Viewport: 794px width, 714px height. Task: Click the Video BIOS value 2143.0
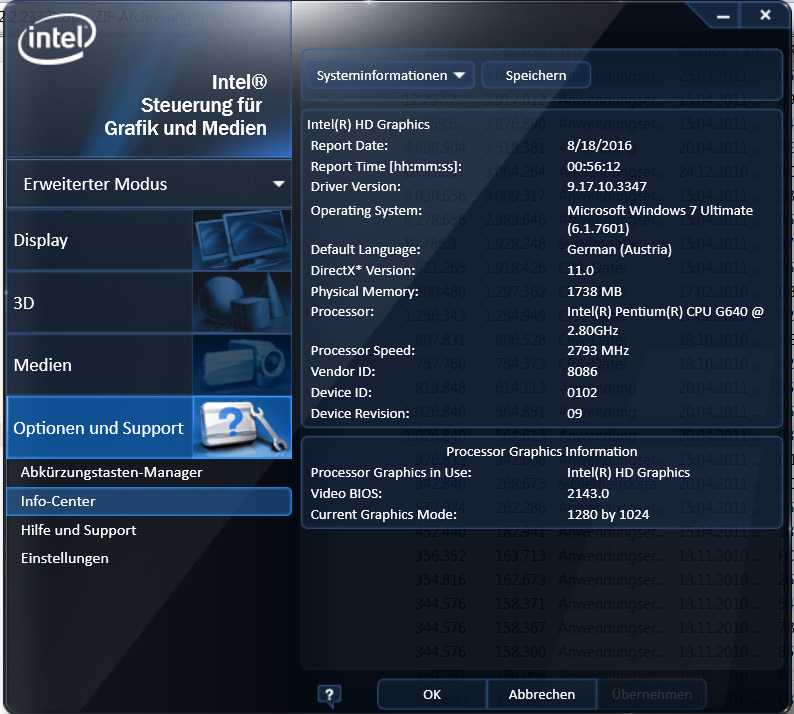pos(588,494)
